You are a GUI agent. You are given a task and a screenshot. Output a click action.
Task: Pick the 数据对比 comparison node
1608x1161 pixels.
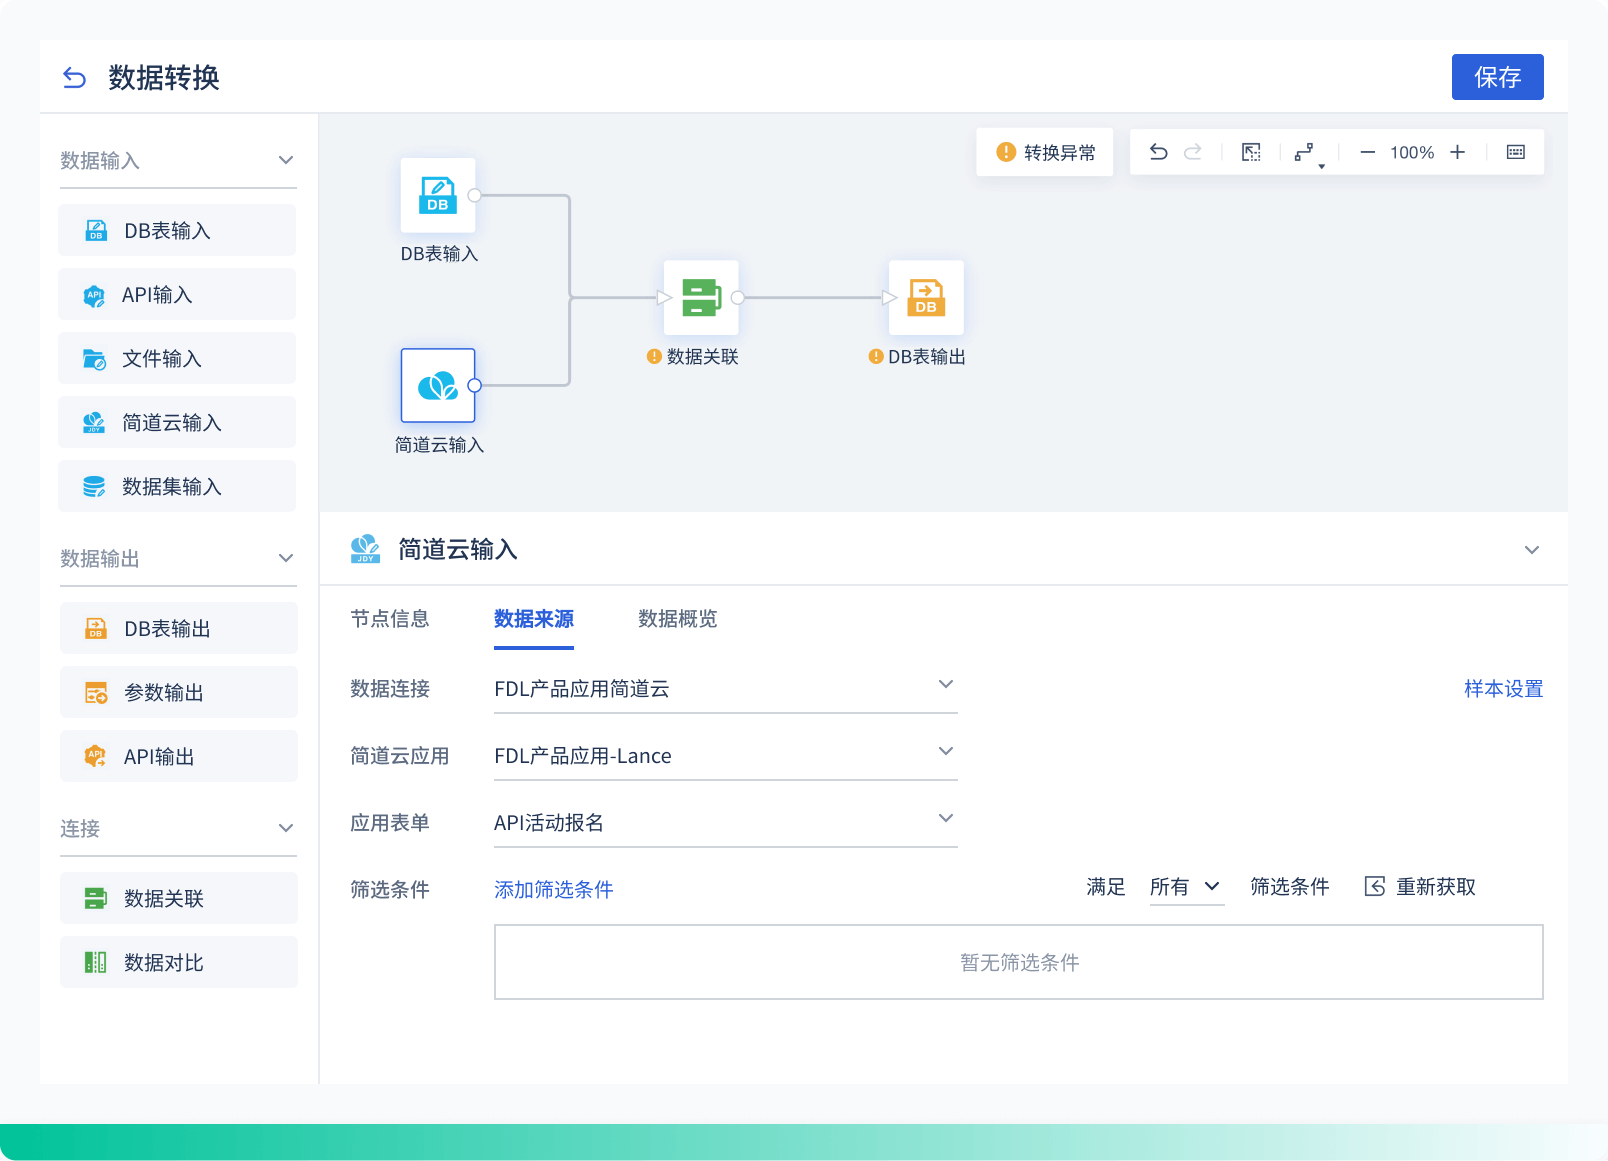tap(178, 962)
